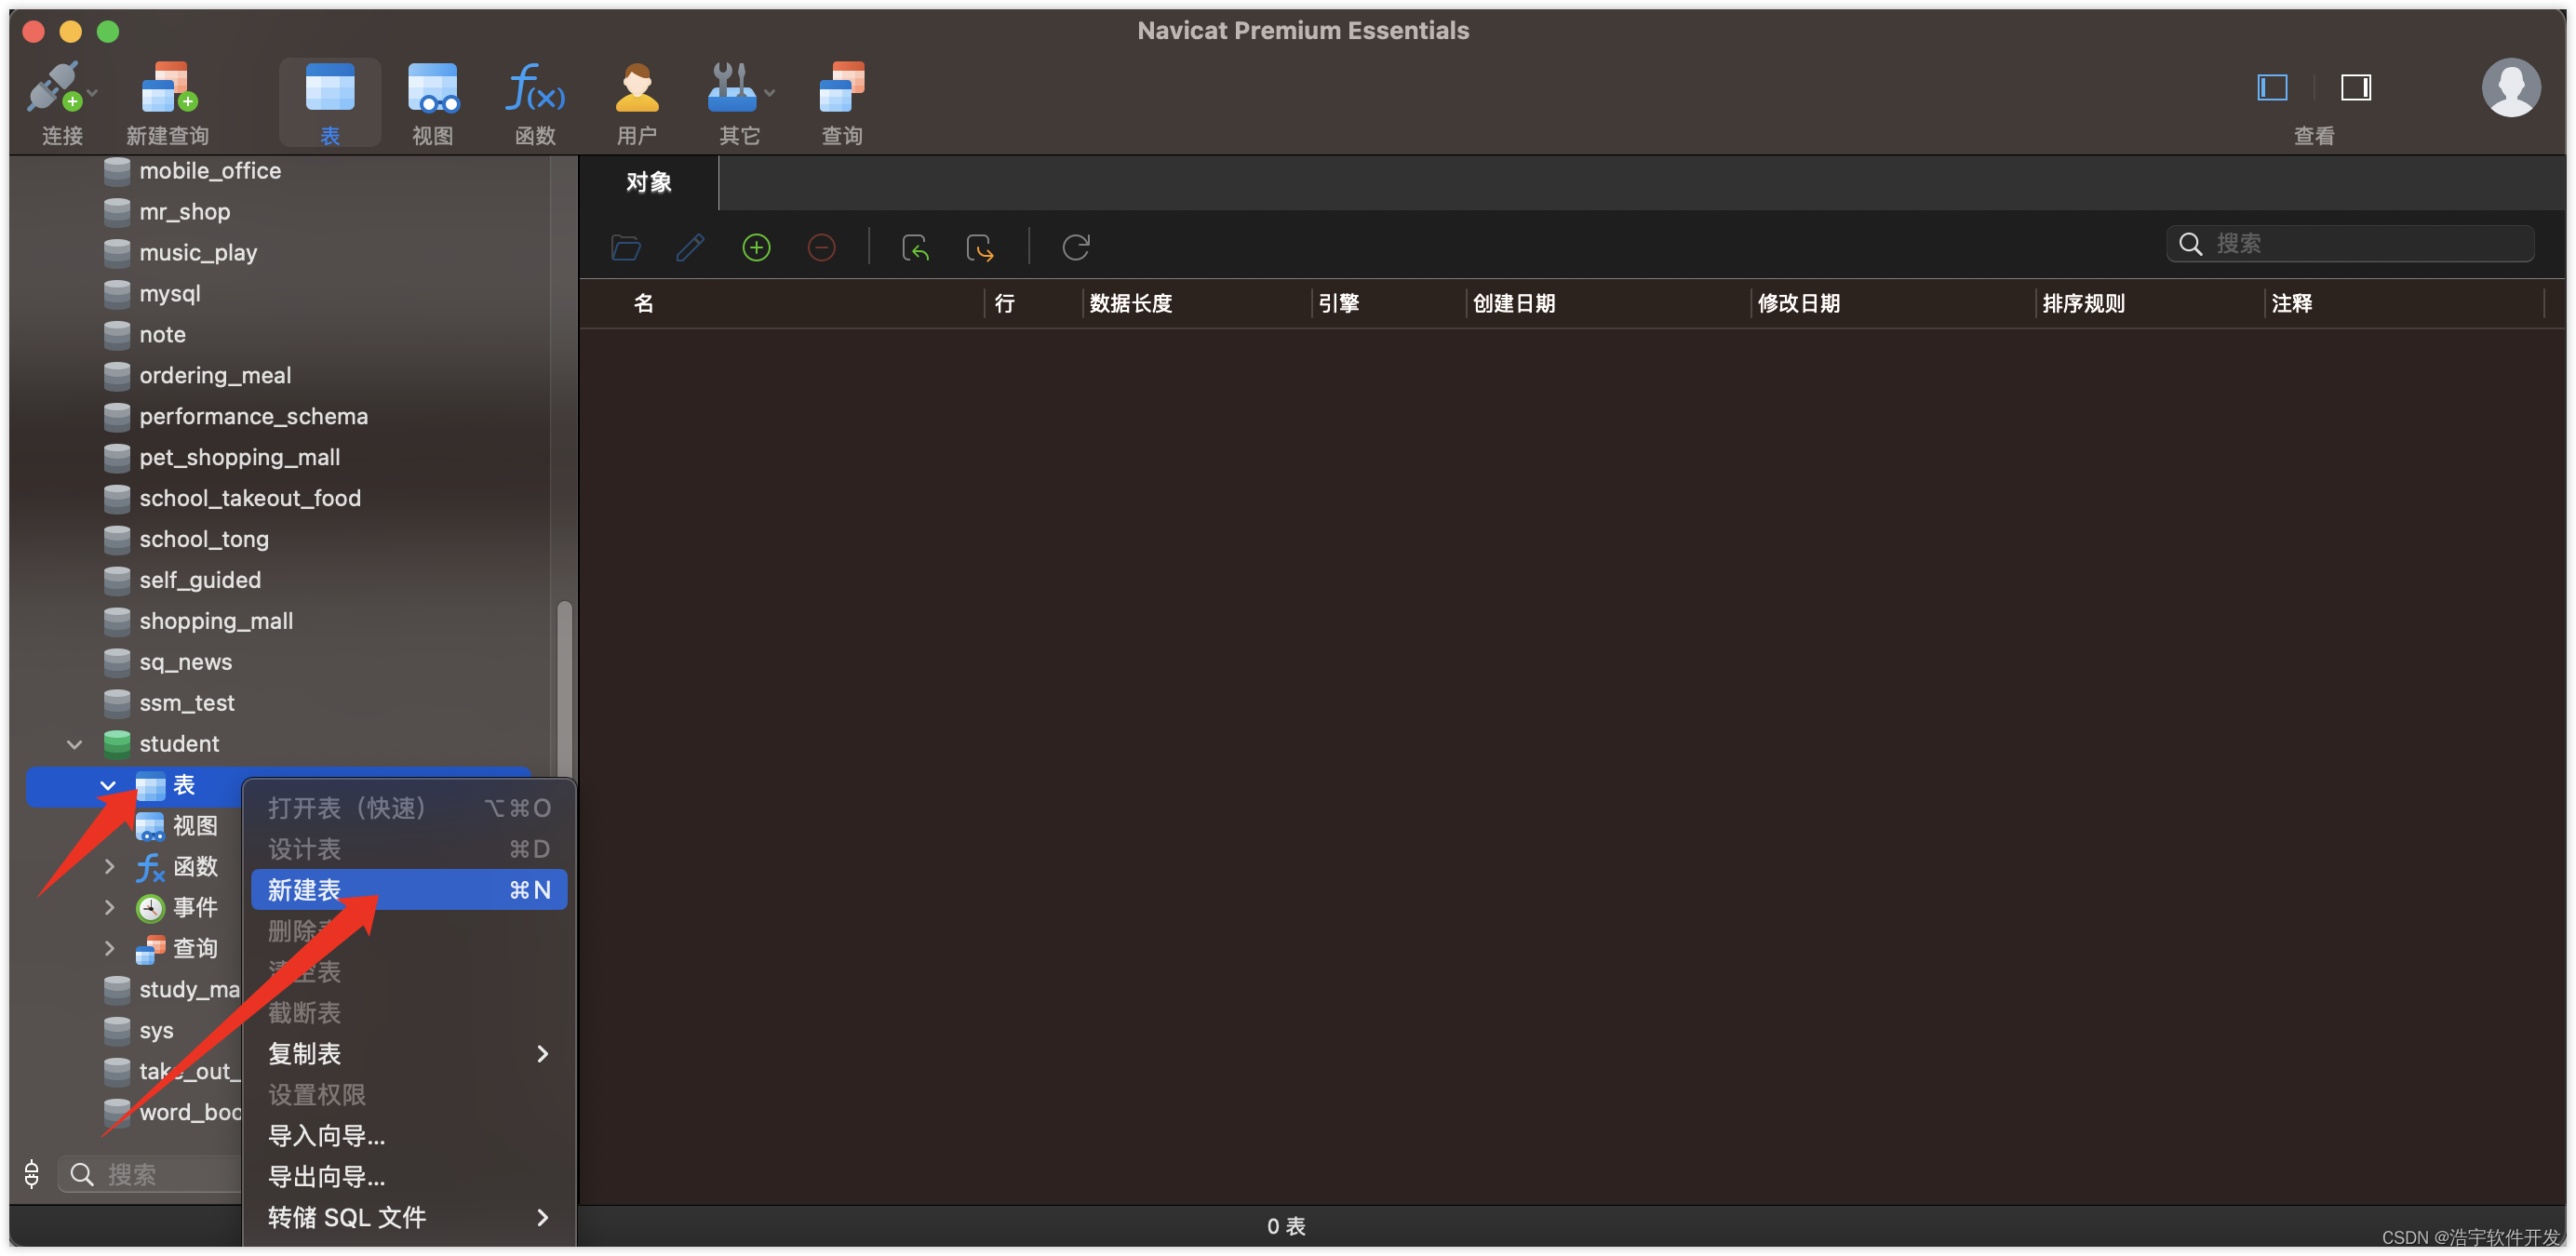This screenshot has height=1256, width=2576.
Task: Select the sq_news database
Action: (185, 662)
